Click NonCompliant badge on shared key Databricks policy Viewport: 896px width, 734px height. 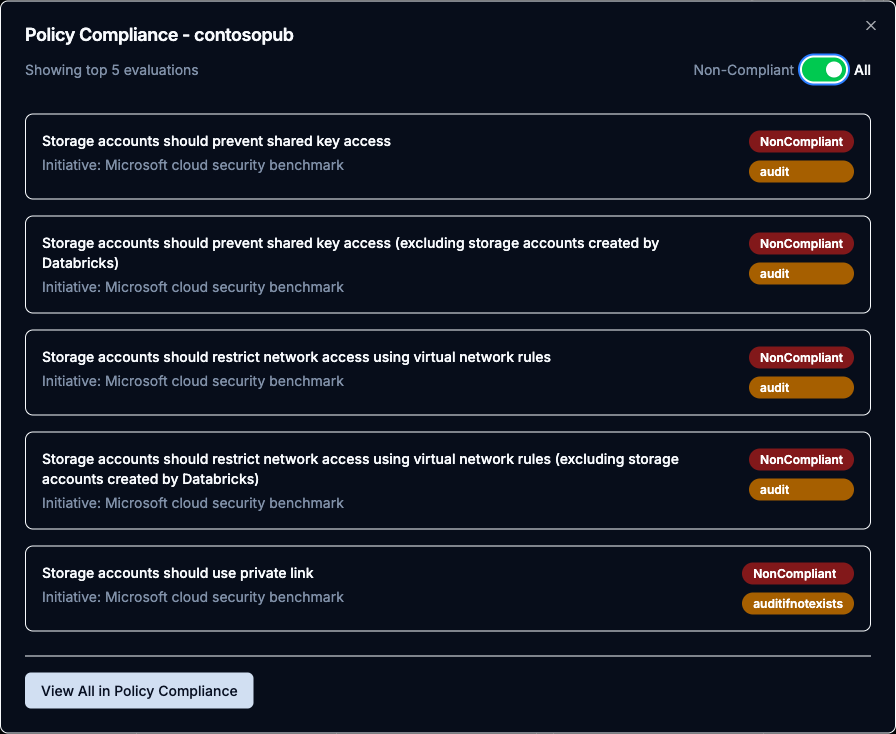(x=801, y=244)
